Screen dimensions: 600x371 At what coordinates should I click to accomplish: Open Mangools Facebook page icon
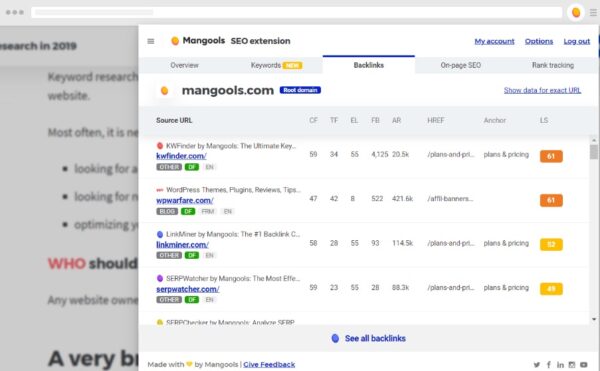click(x=549, y=364)
